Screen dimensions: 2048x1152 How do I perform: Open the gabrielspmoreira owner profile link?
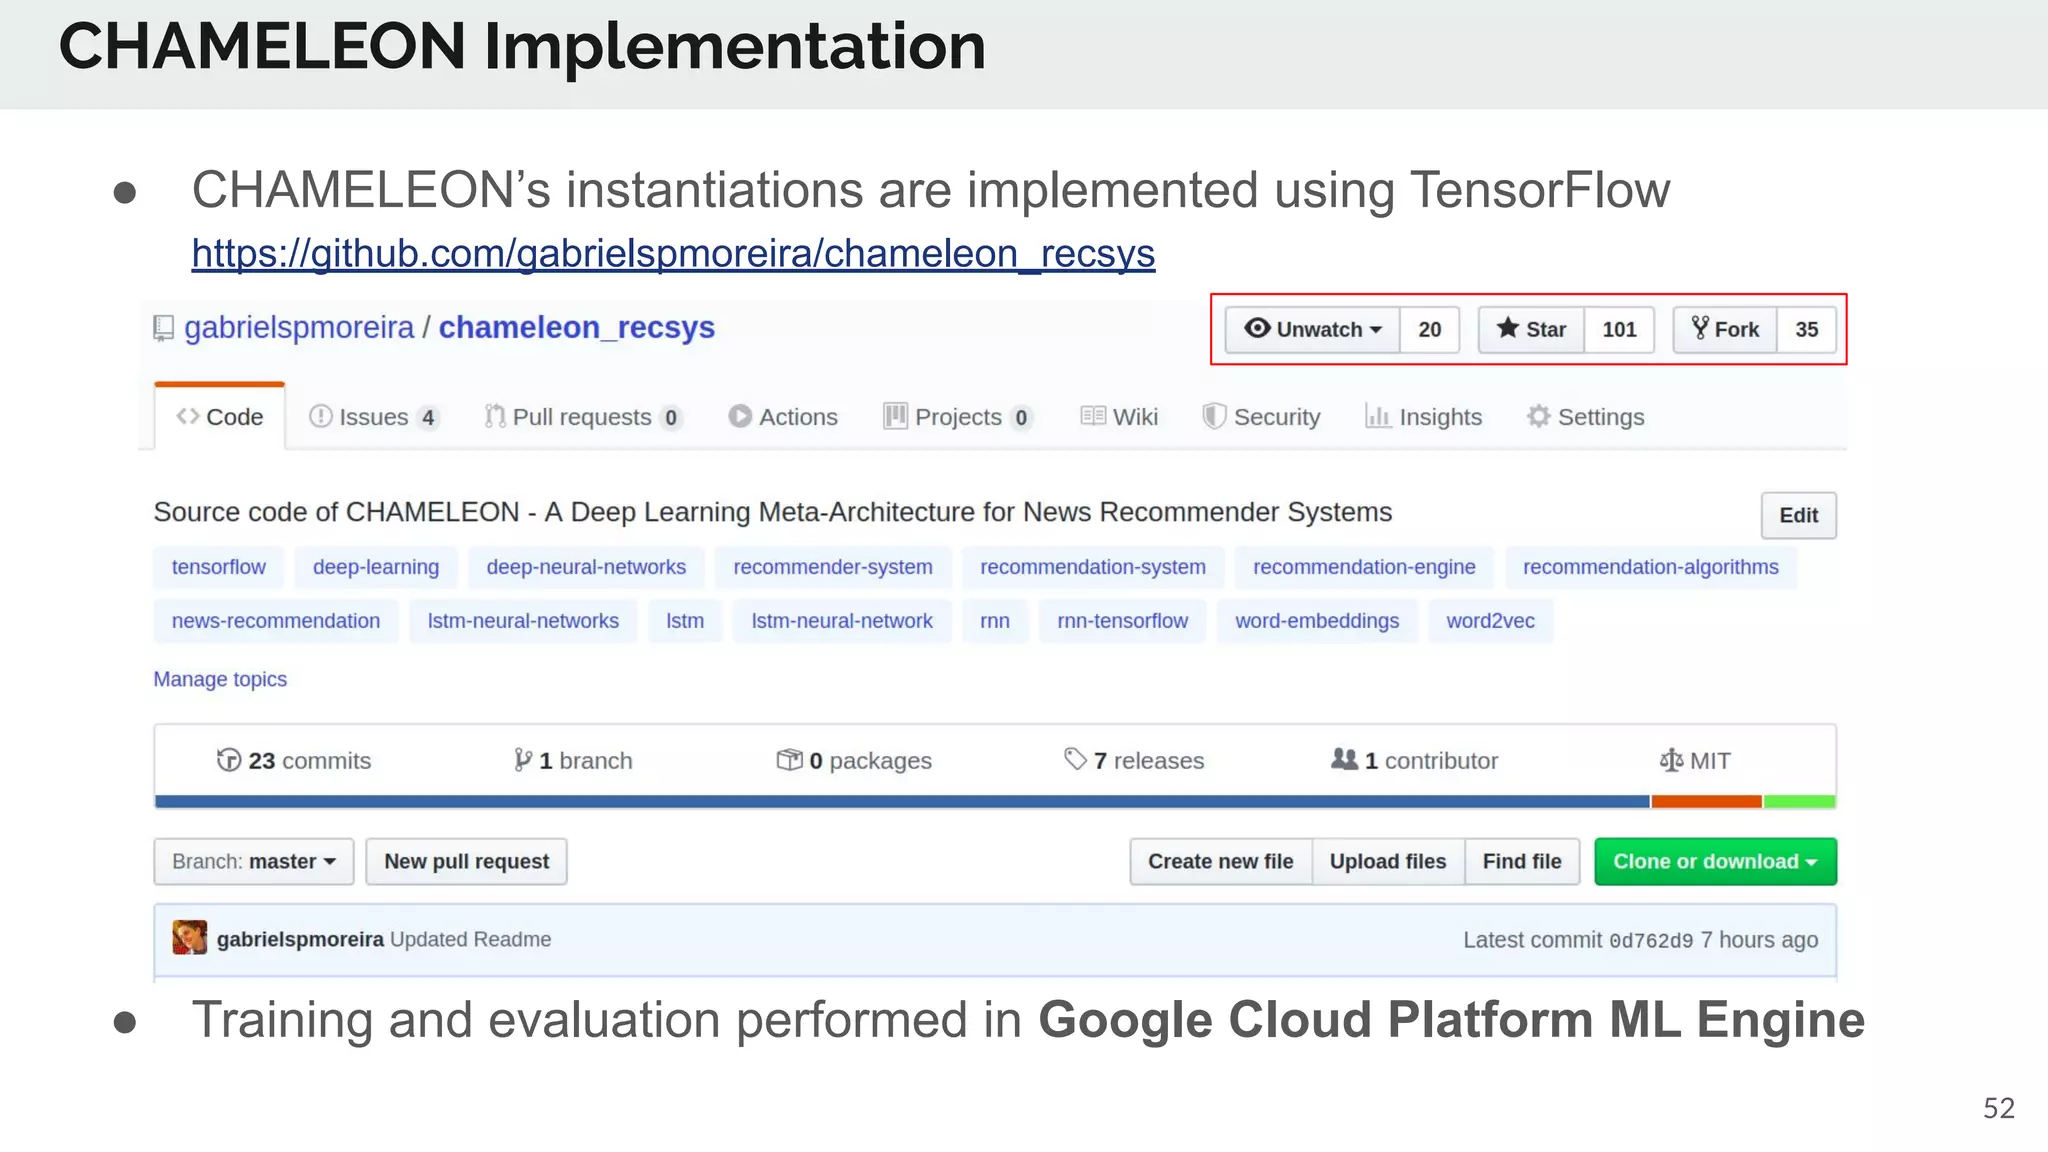(x=299, y=328)
